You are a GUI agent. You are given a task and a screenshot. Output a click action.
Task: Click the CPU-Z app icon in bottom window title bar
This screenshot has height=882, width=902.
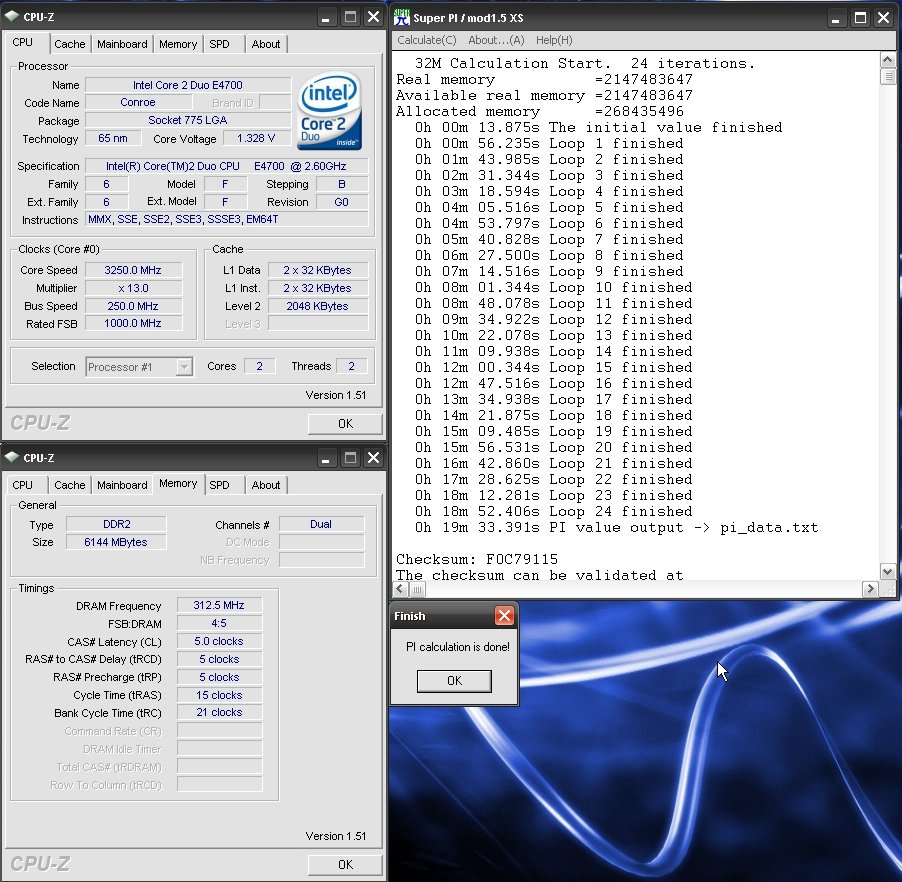point(12,457)
